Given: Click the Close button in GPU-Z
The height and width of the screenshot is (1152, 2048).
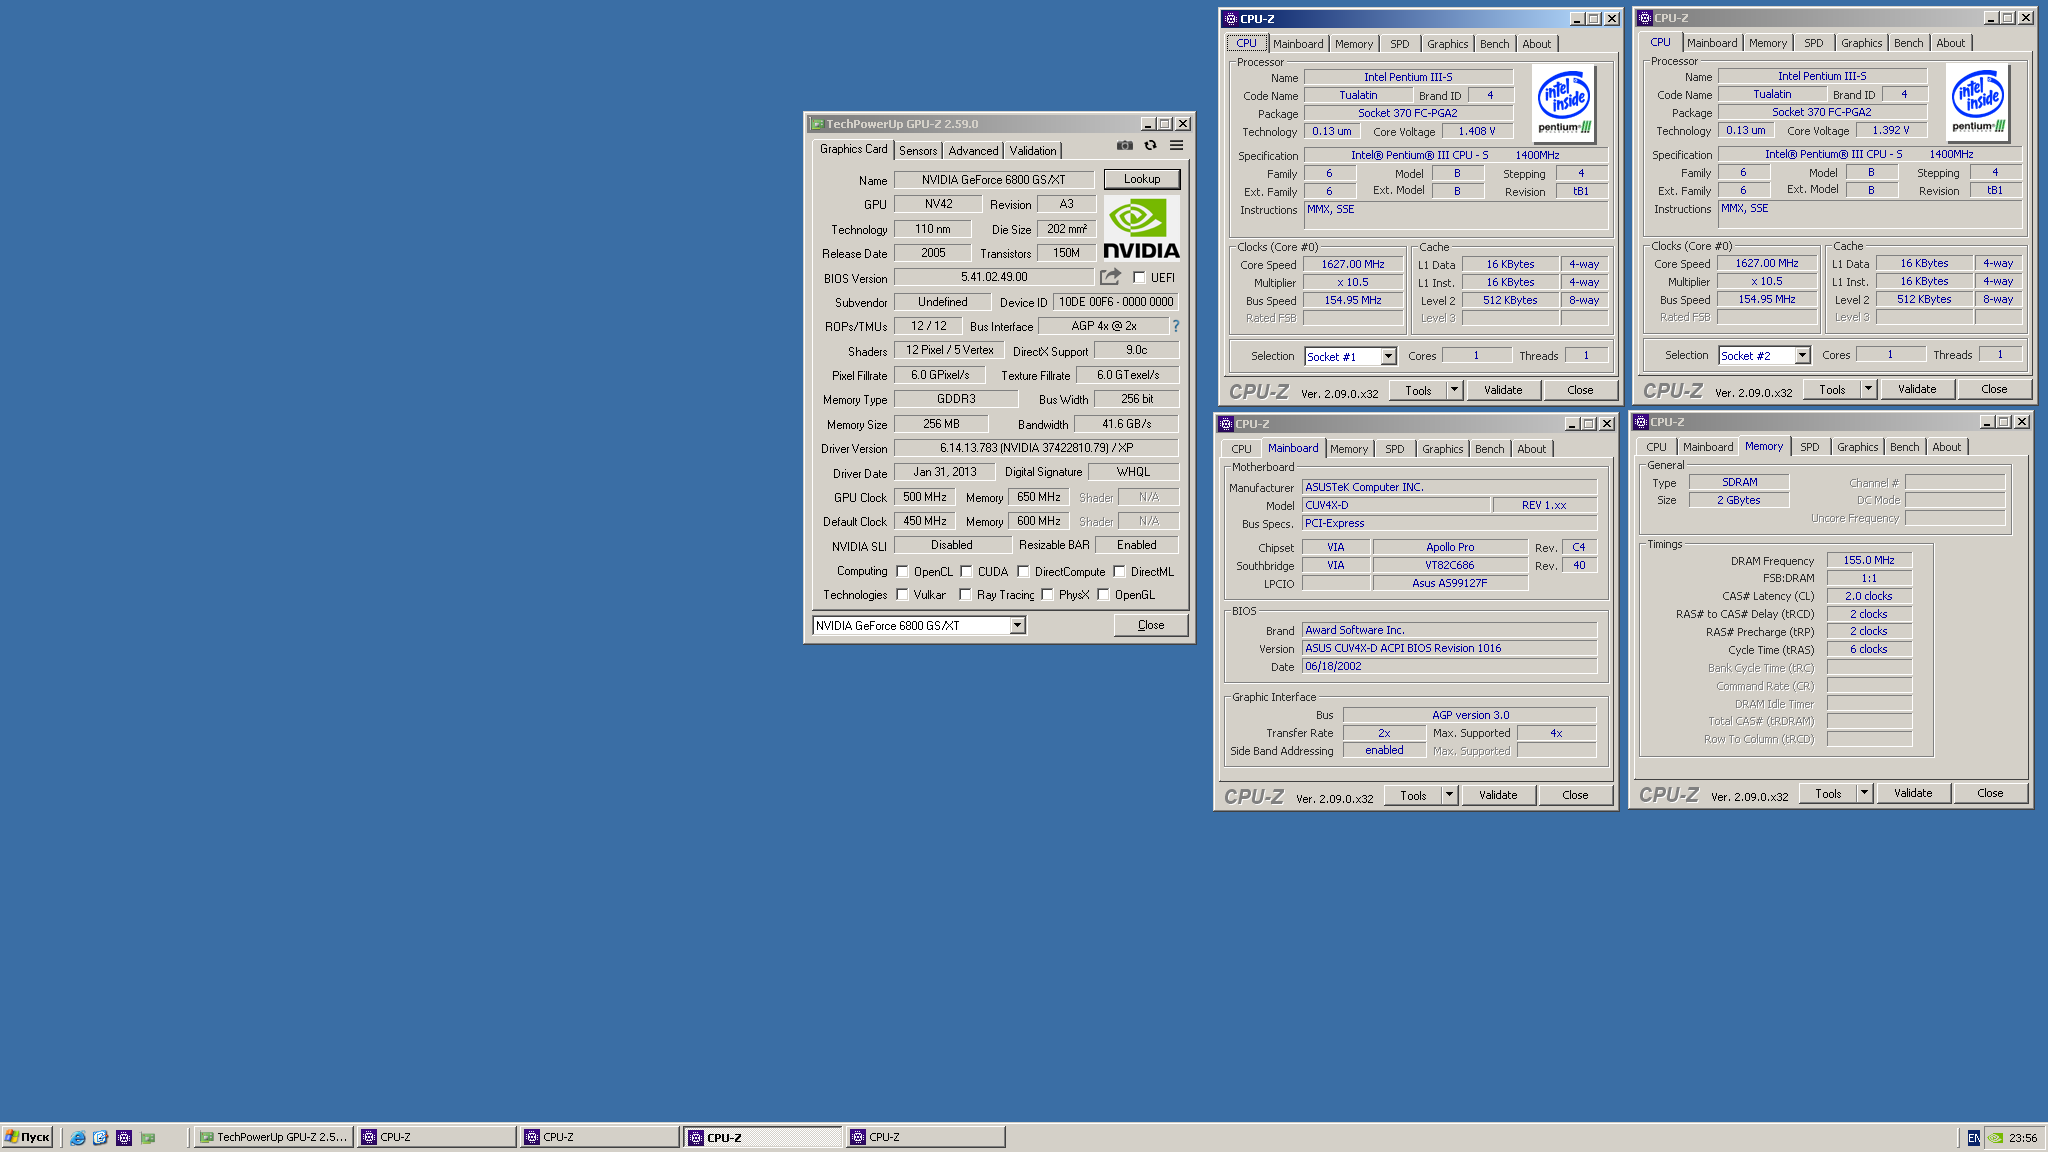Looking at the screenshot, I should click(1151, 625).
